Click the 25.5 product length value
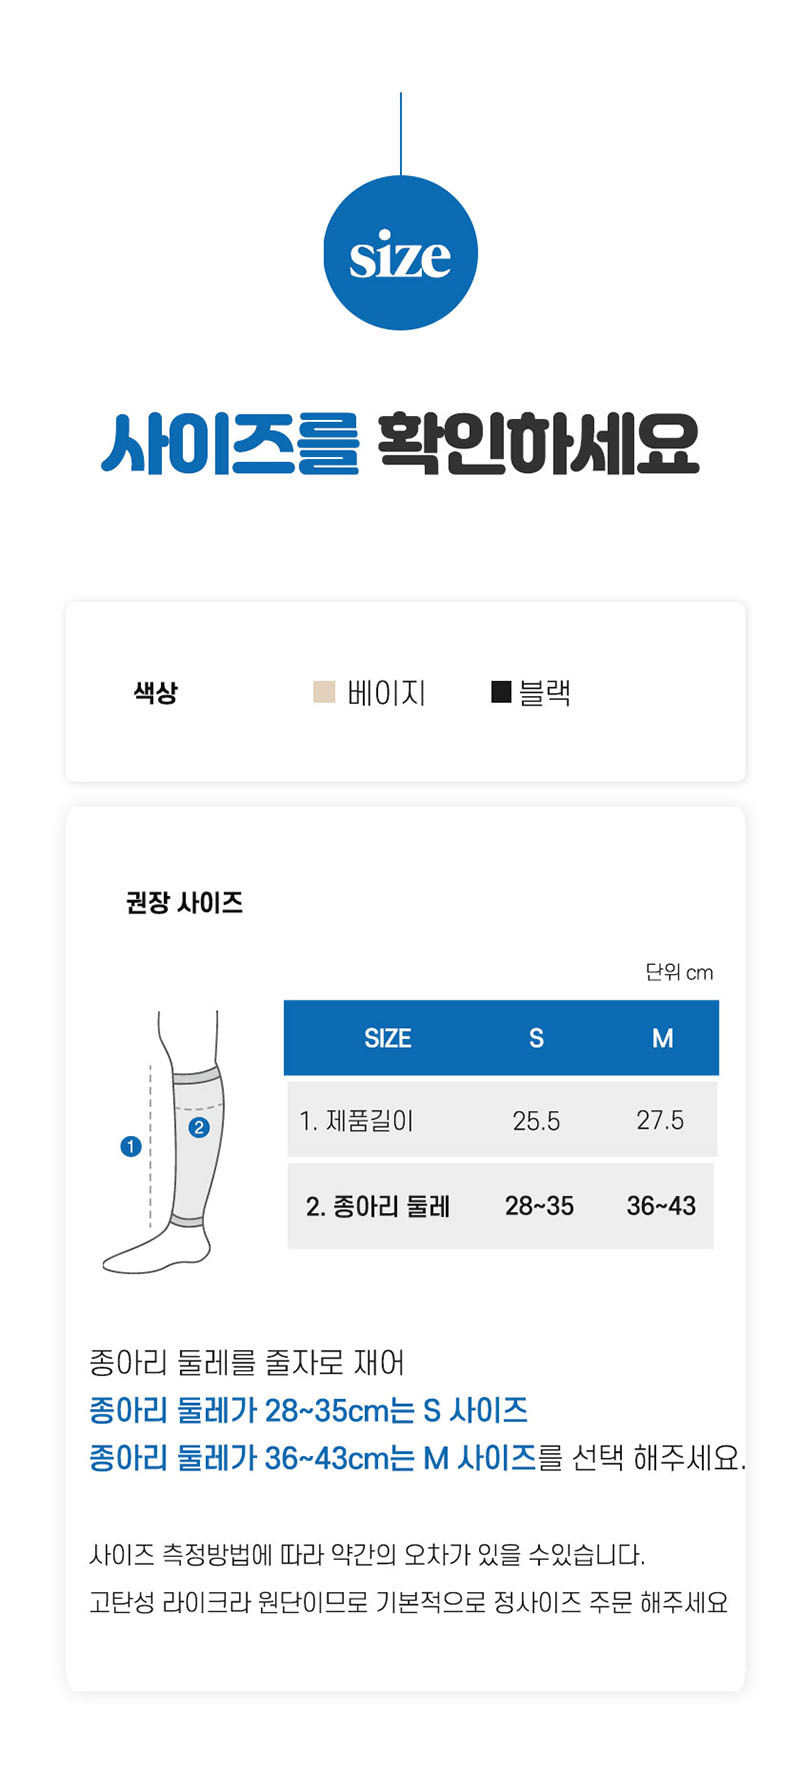Image resolution: width=800 pixels, height=1775 pixels. (536, 1120)
